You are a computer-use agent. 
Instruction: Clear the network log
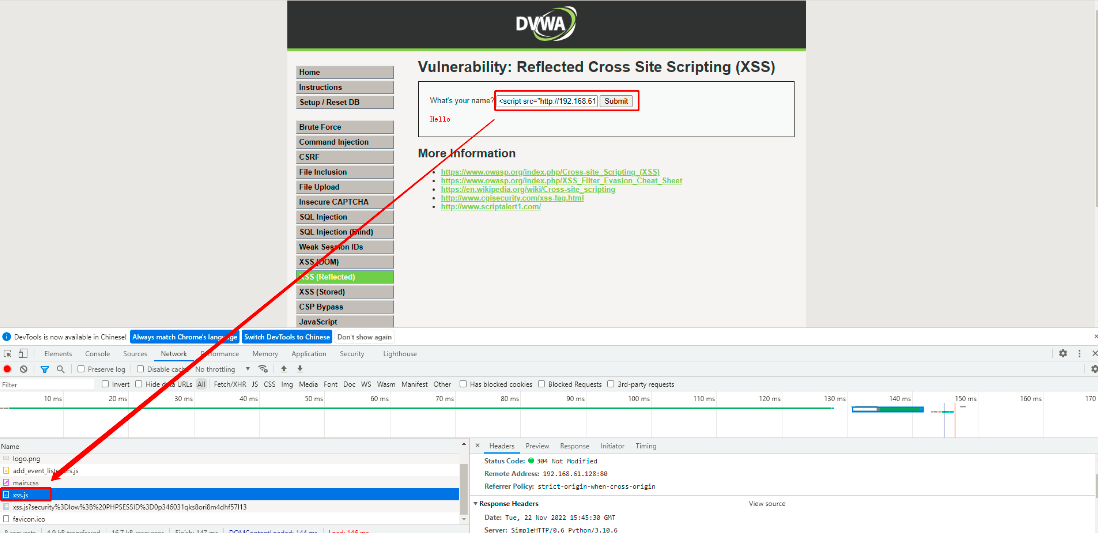[x=24, y=369]
